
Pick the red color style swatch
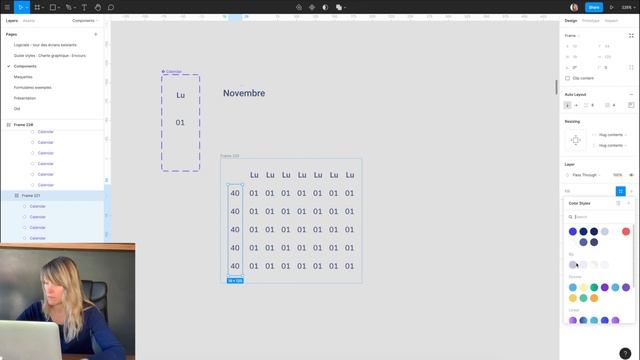click(x=626, y=232)
